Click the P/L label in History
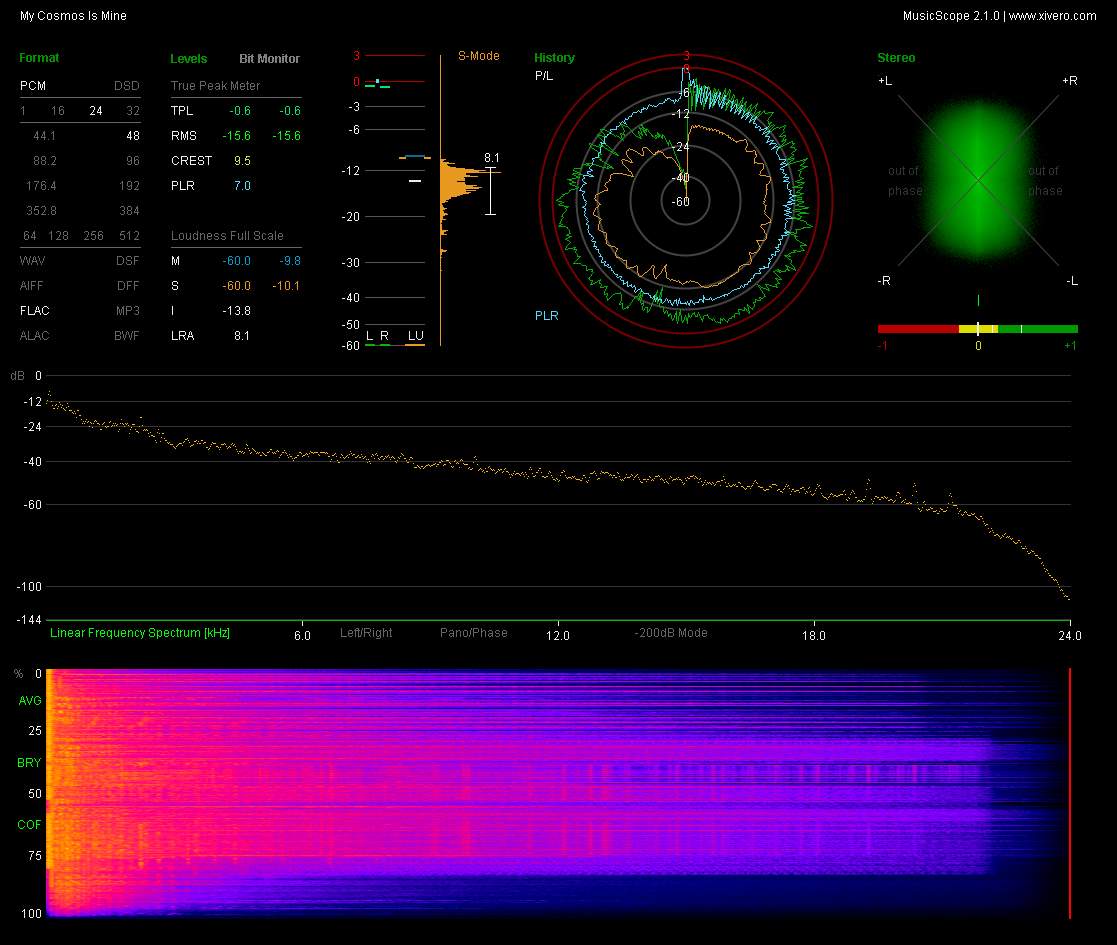Viewport: 1117px width, 945px height. tap(543, 76)
